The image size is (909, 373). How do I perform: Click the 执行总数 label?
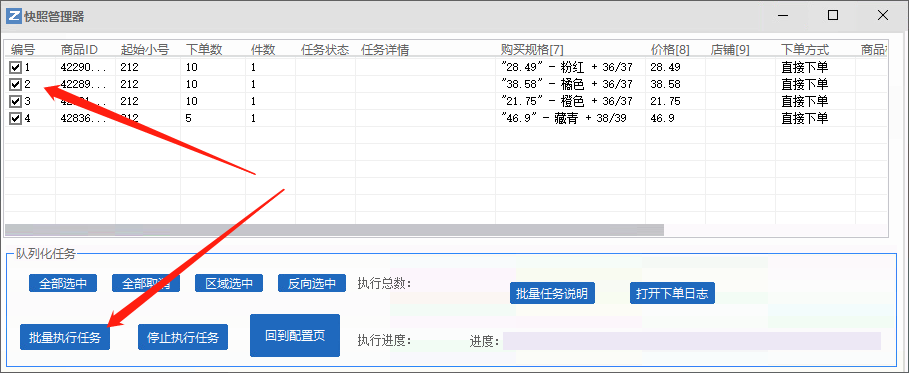click(x=384, y=284)
